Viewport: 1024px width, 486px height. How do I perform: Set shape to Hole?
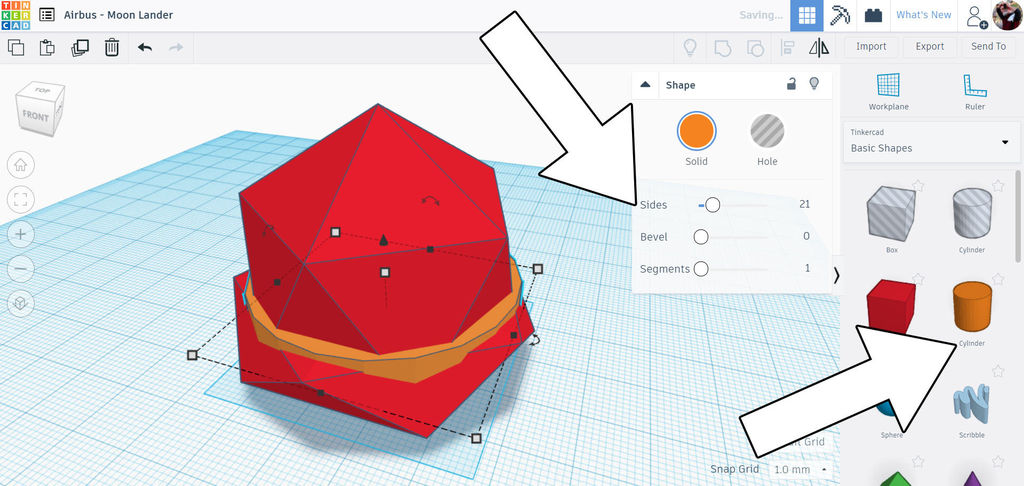(x=767, y=131)
